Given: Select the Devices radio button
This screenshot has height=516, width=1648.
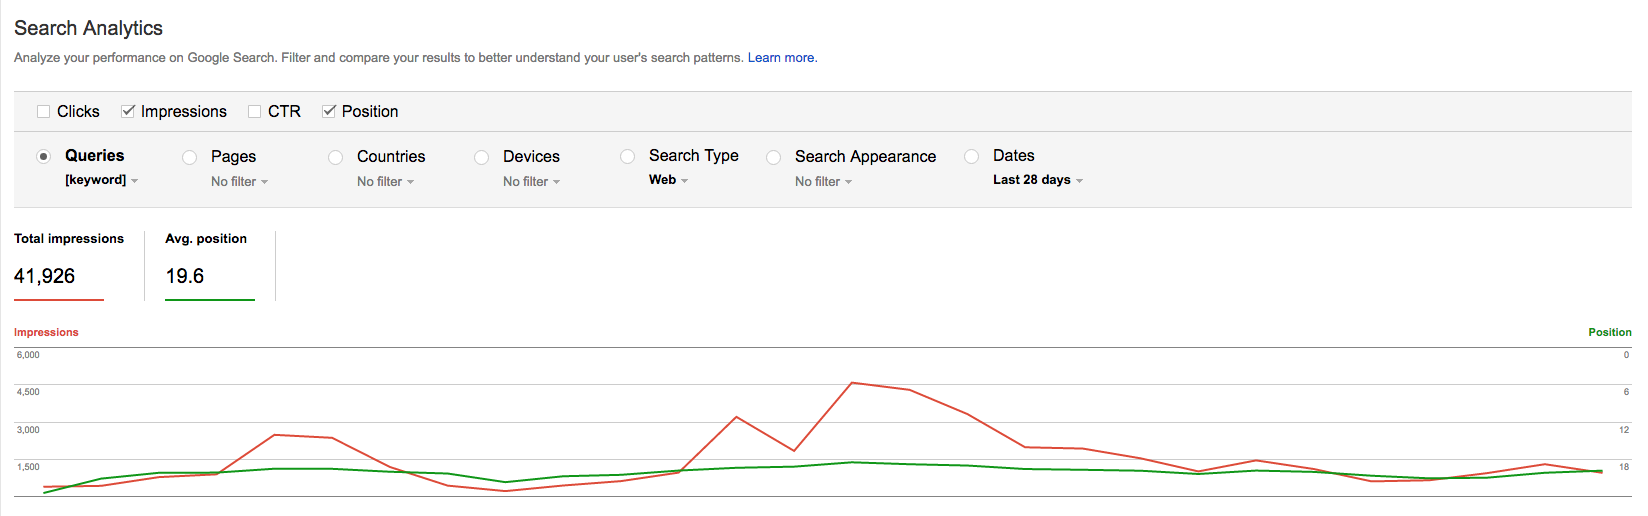Looking at the screenshot, I should coord(481,157).
